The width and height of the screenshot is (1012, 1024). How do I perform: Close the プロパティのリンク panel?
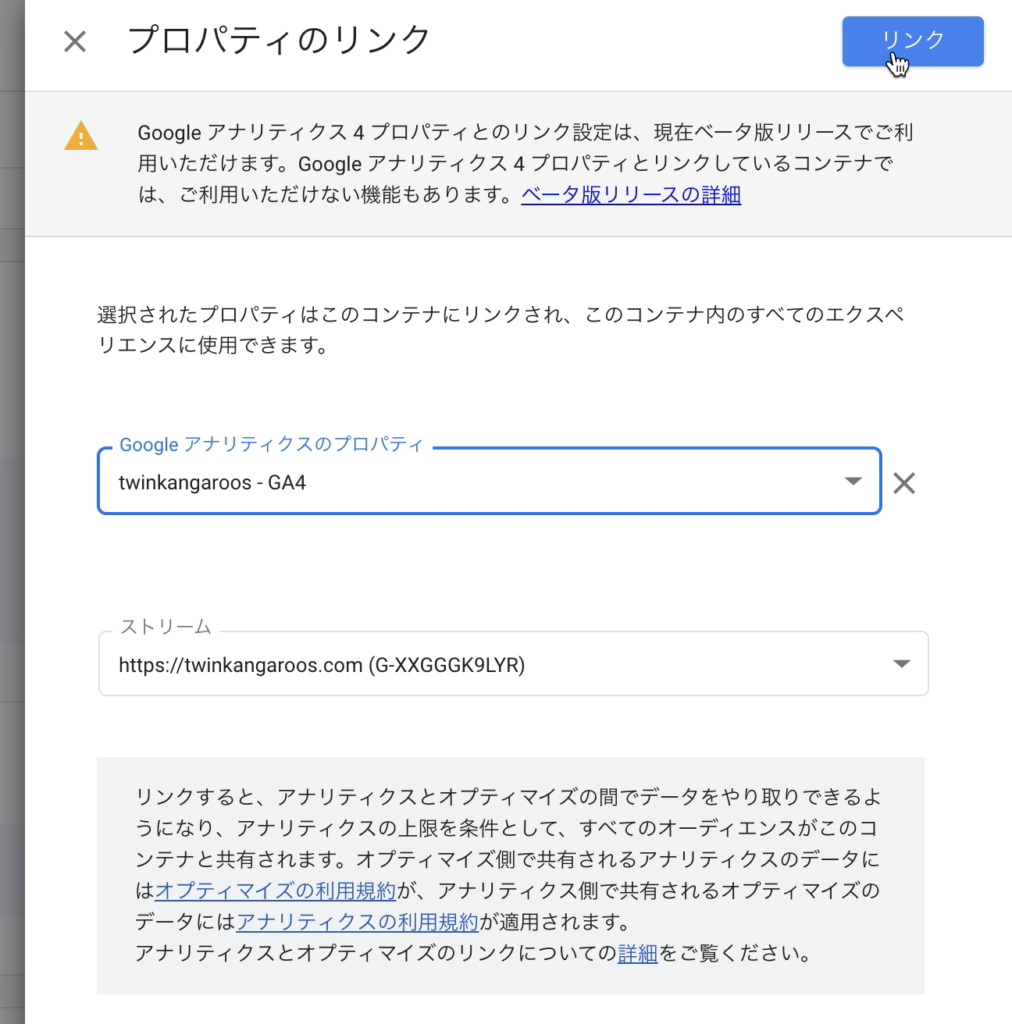pyautogui.click(x=75, y=42)
